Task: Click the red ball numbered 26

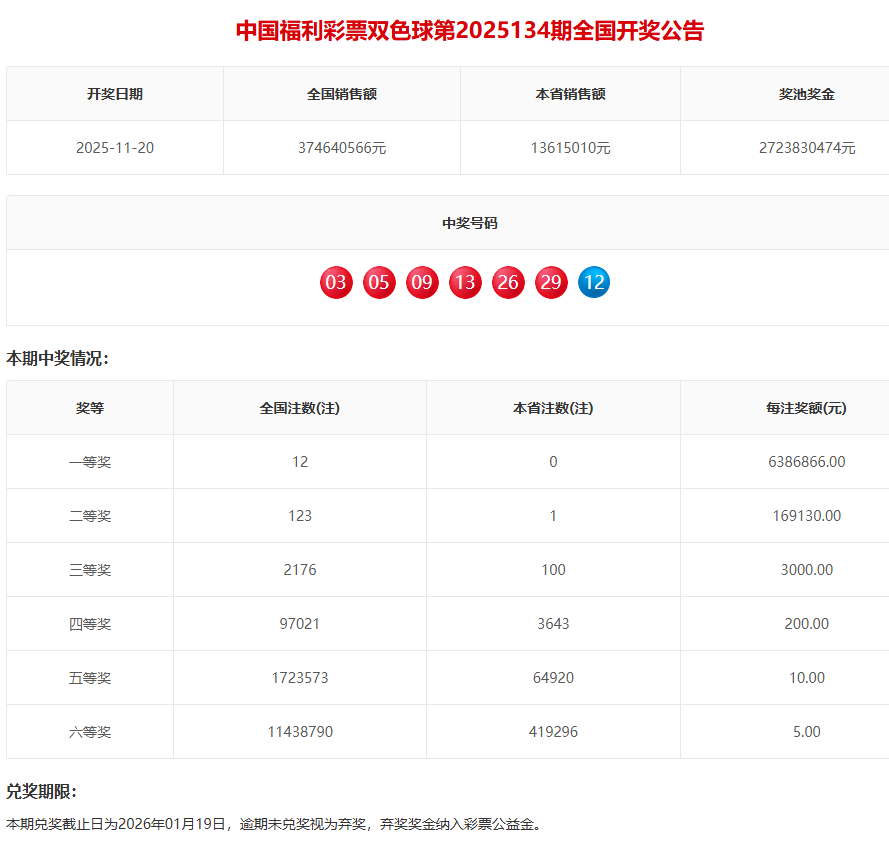Action: (508, 283)
